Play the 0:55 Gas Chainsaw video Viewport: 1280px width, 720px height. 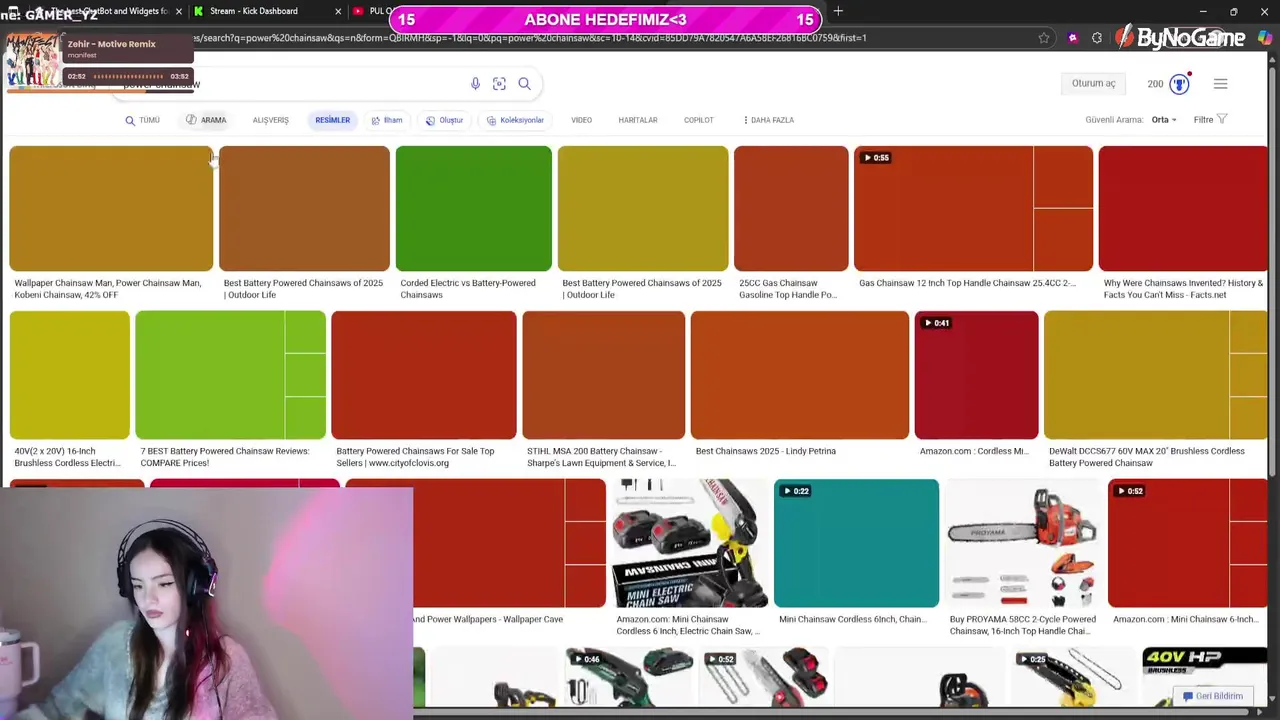point(973,208)
